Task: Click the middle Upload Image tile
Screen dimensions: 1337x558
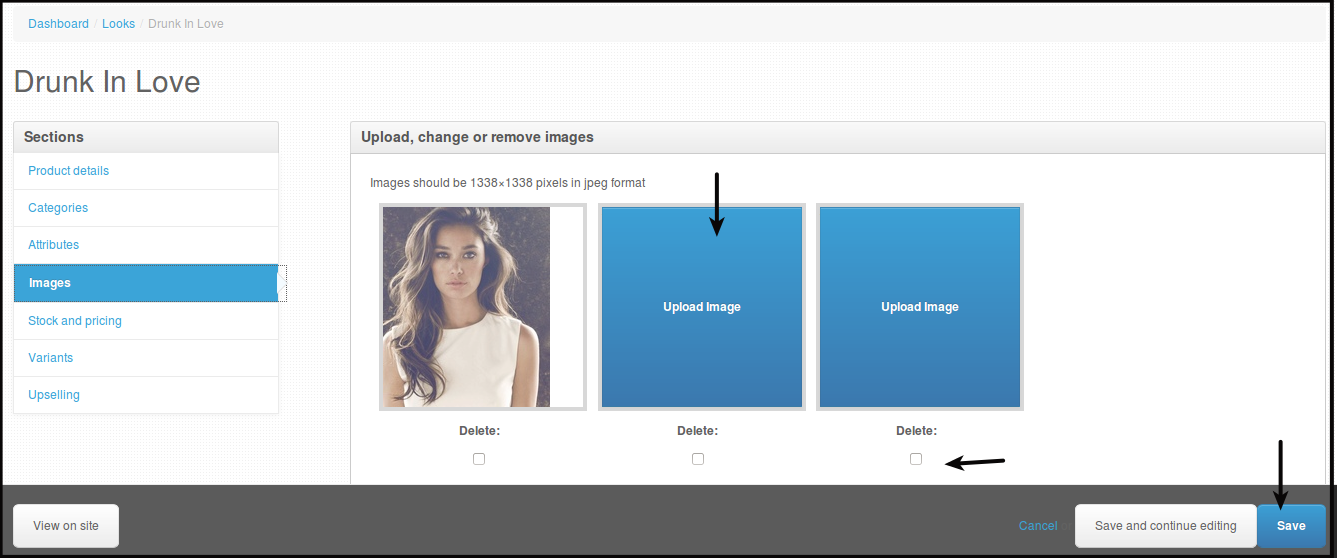Action: pyautogui.click(x=701, y=307)
